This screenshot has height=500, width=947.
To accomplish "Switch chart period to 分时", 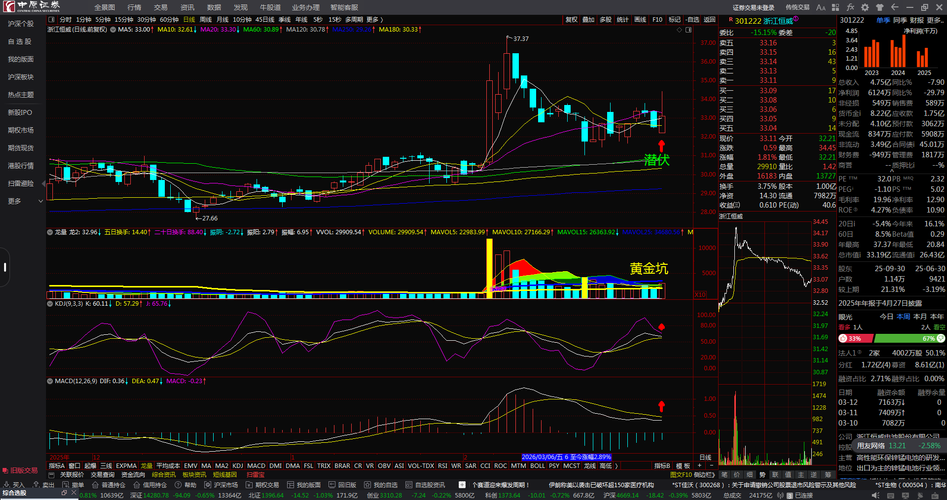I will pos(65,19).
